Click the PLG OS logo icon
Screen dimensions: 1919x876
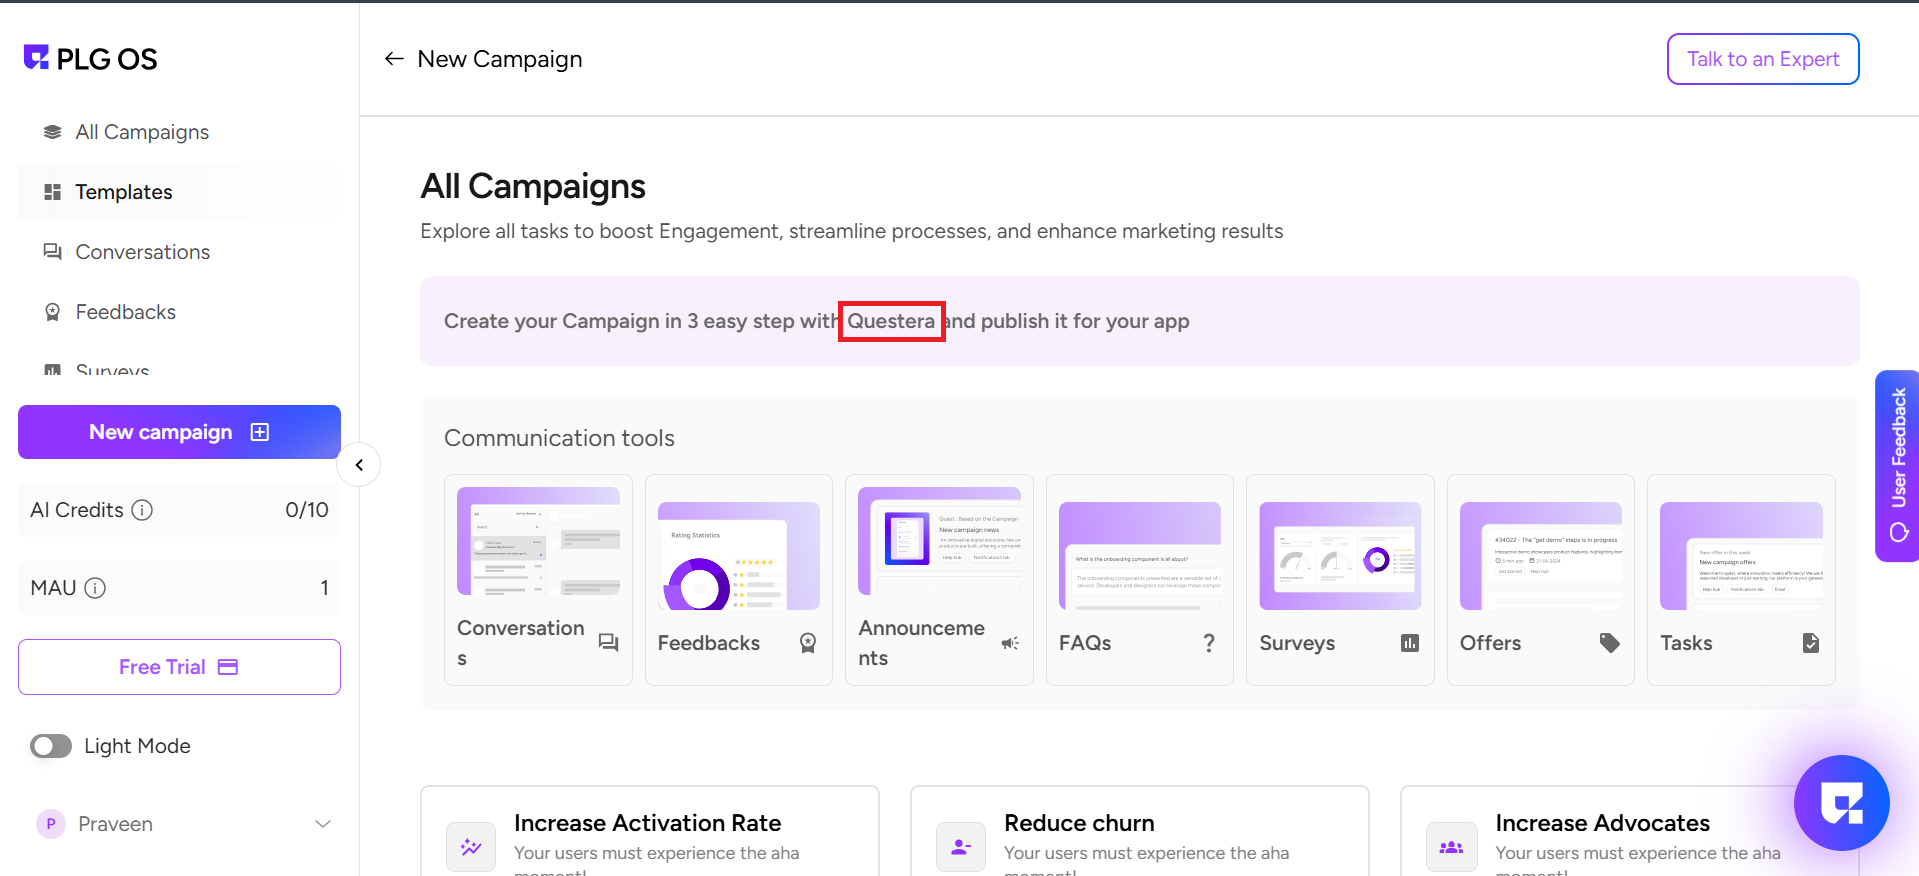(x=36, y=57)
